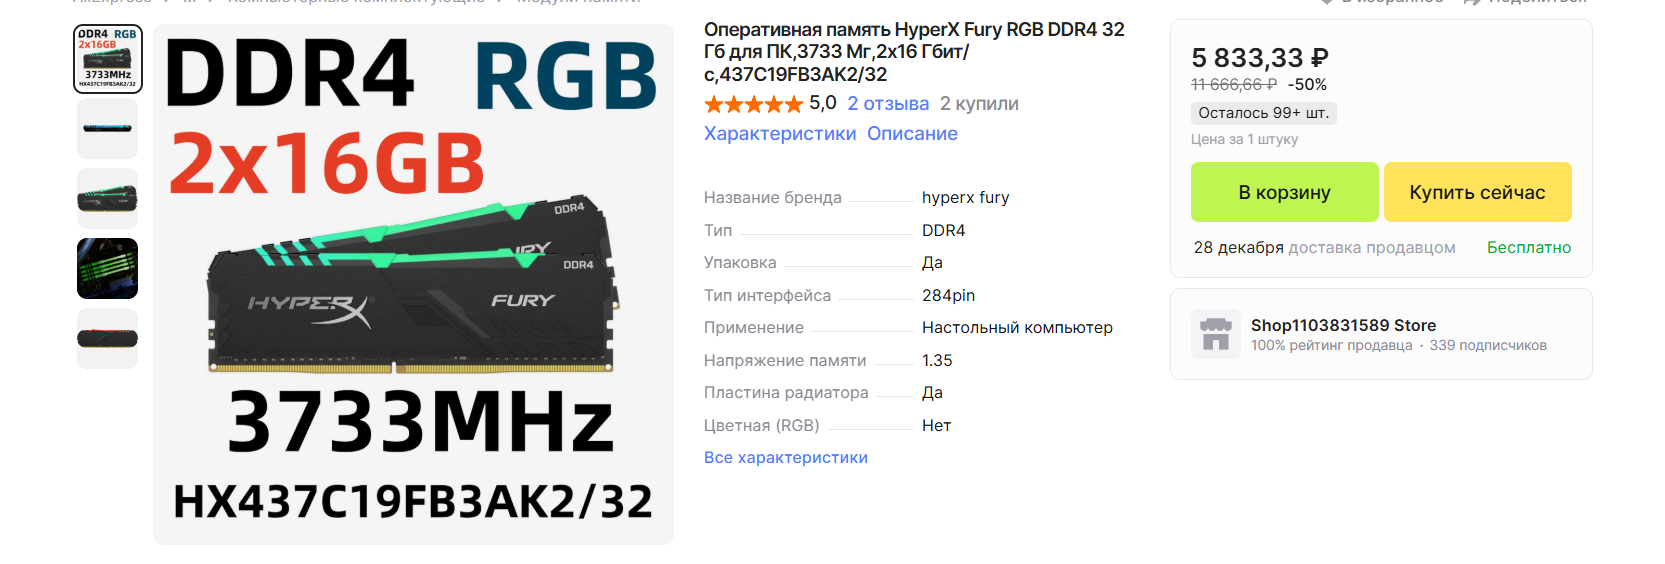Image resolution: width=1665 pixels, height=564 pixels.
Task: Jump to Описание section
Action: [912, 134]
